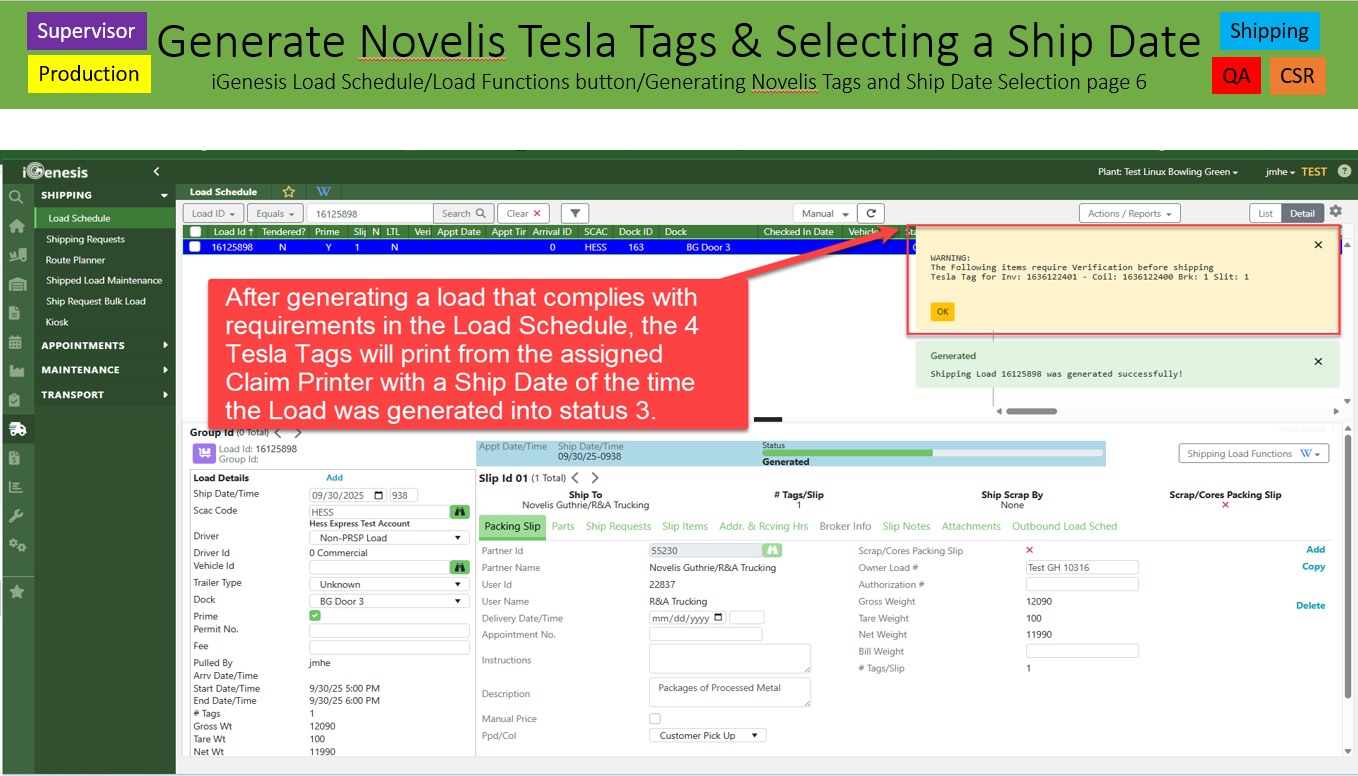
Task: Open the clipboard check icon in the left rail
Action: (x=15, y=400)
